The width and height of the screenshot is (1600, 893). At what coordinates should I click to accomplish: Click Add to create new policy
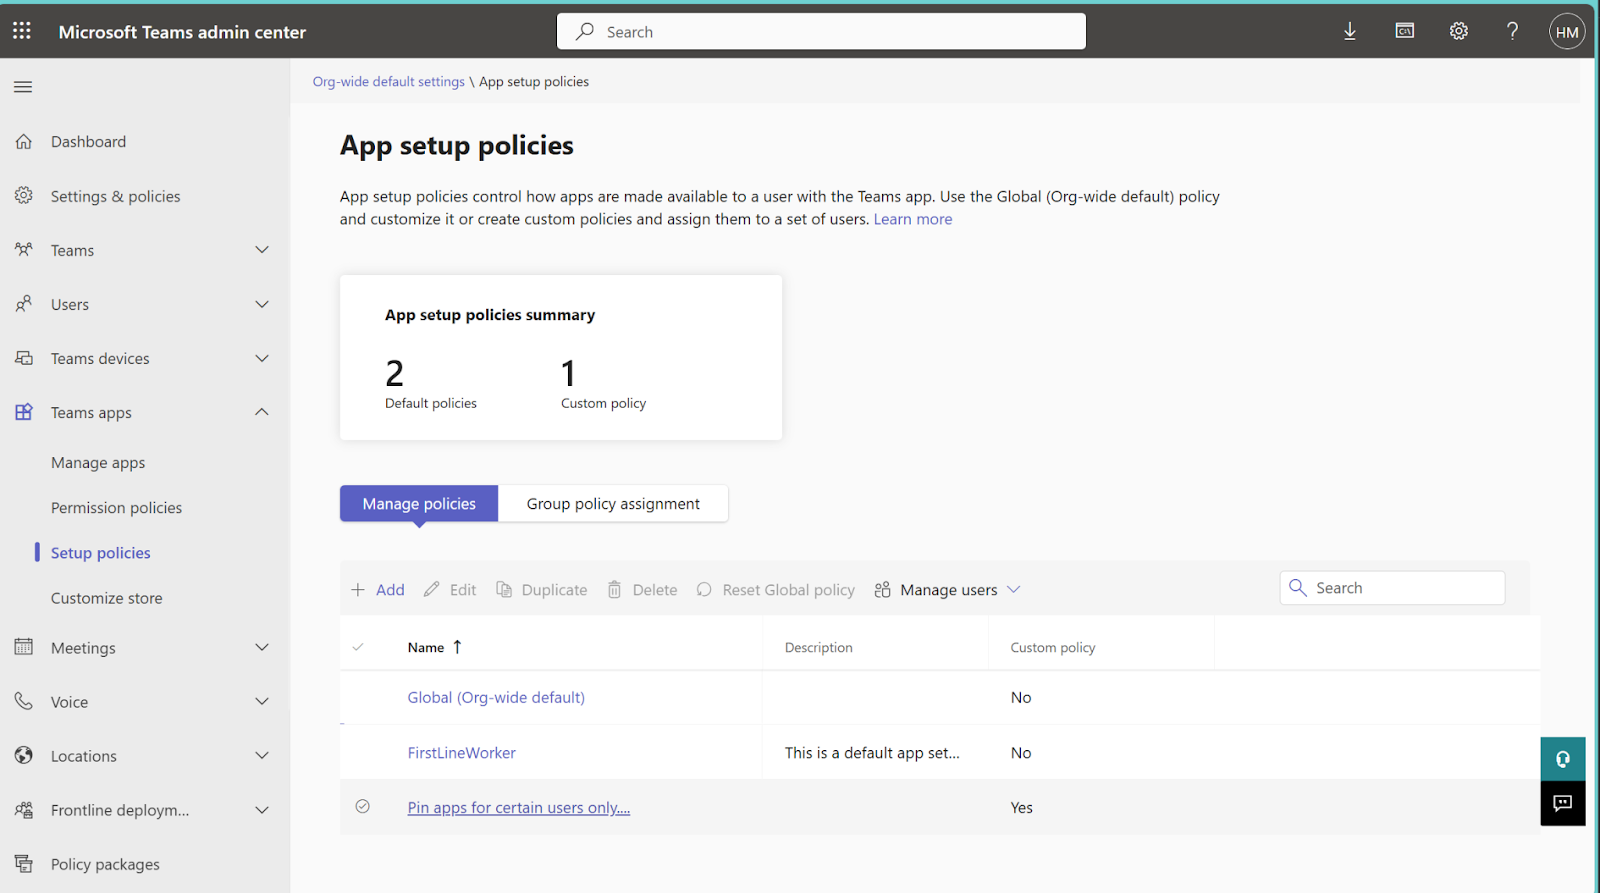tap(378, 590)
